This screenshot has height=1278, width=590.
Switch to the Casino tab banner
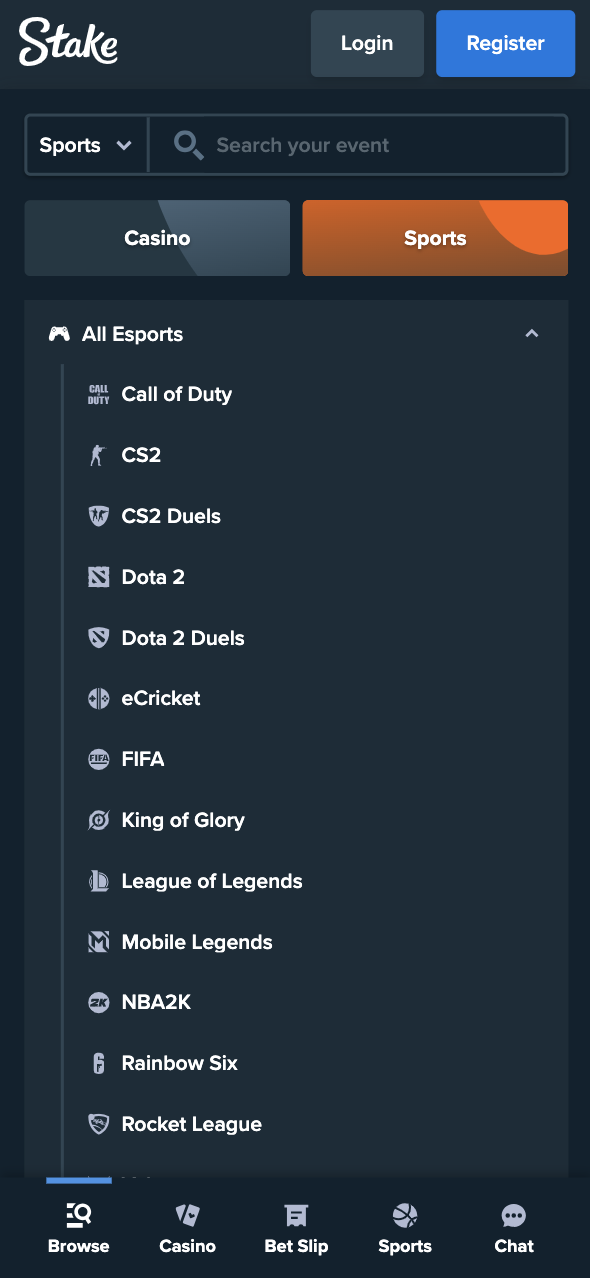tap(157, 238)
